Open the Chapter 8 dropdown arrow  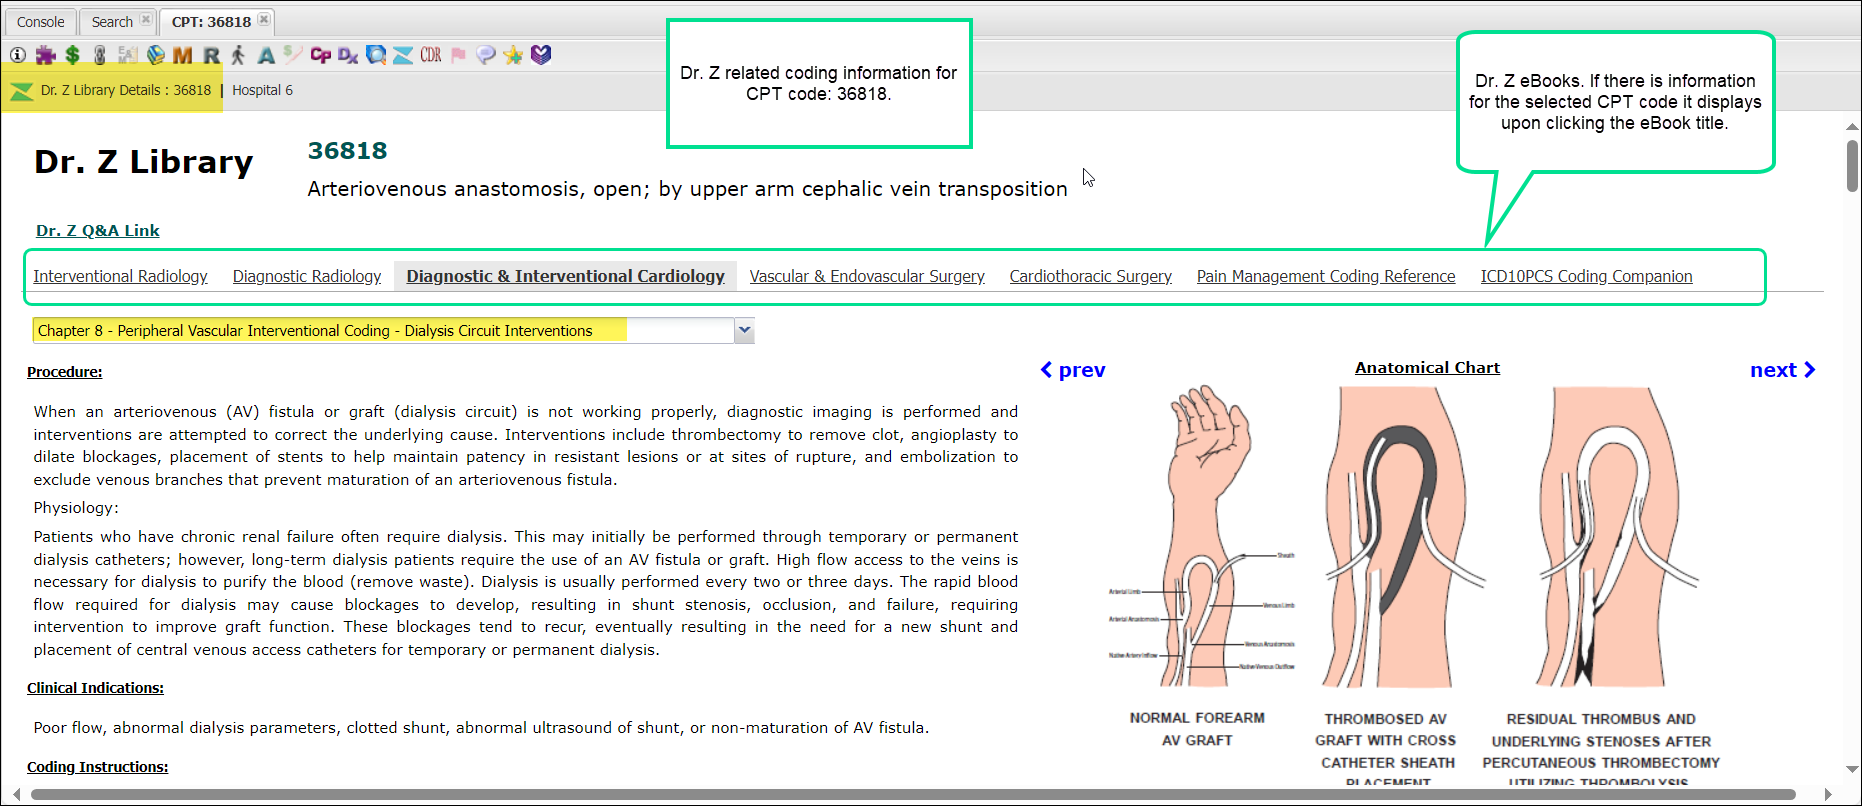coord(744,331)
